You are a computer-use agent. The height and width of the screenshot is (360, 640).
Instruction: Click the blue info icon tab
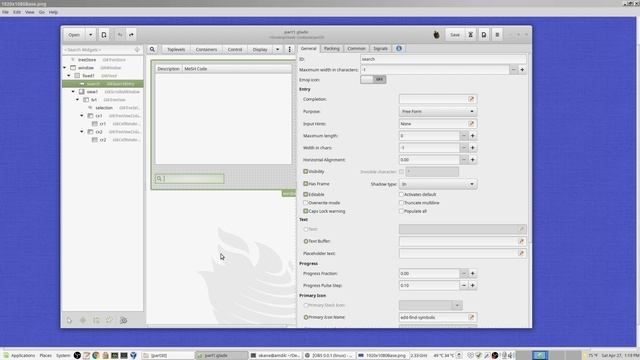(399, 48)
